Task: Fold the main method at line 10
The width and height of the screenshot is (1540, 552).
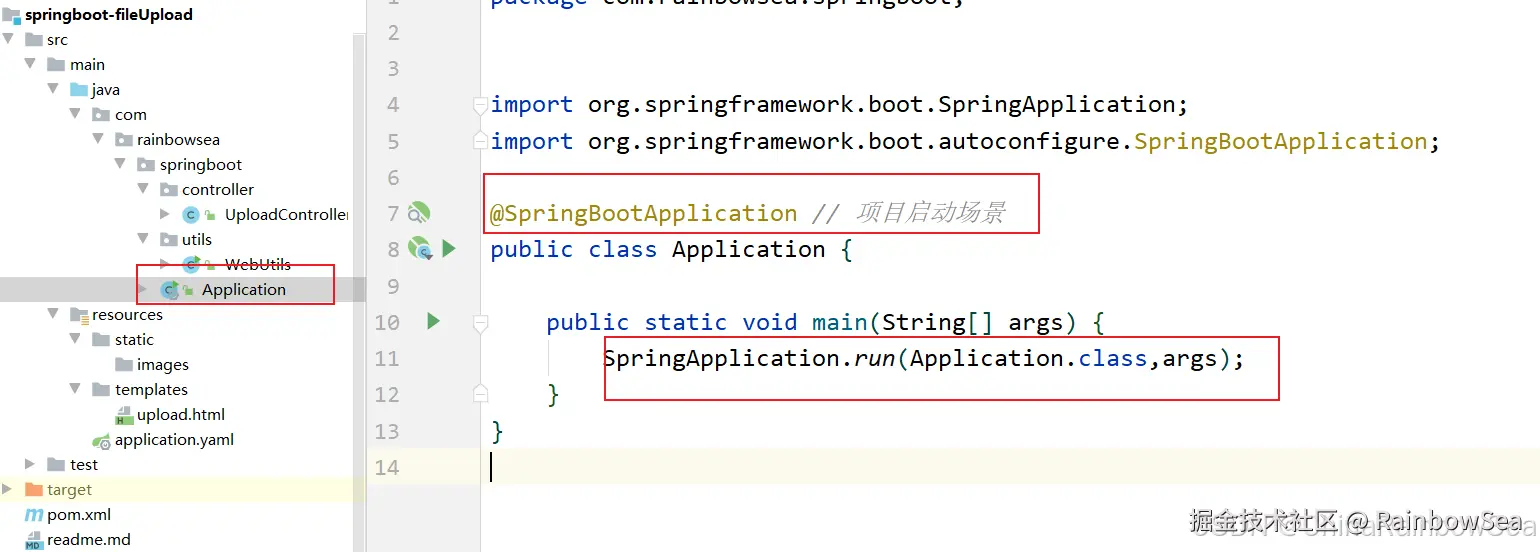Action: click(481, 322)
